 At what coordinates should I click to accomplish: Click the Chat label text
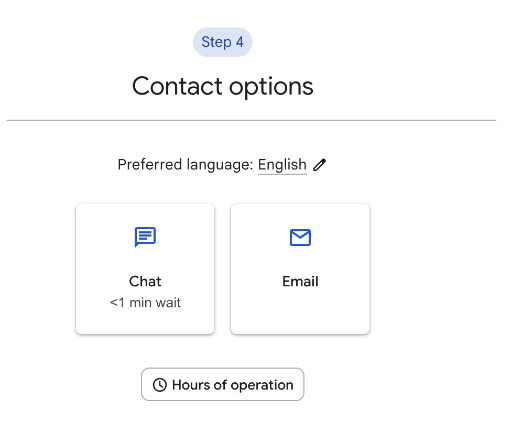145,281
